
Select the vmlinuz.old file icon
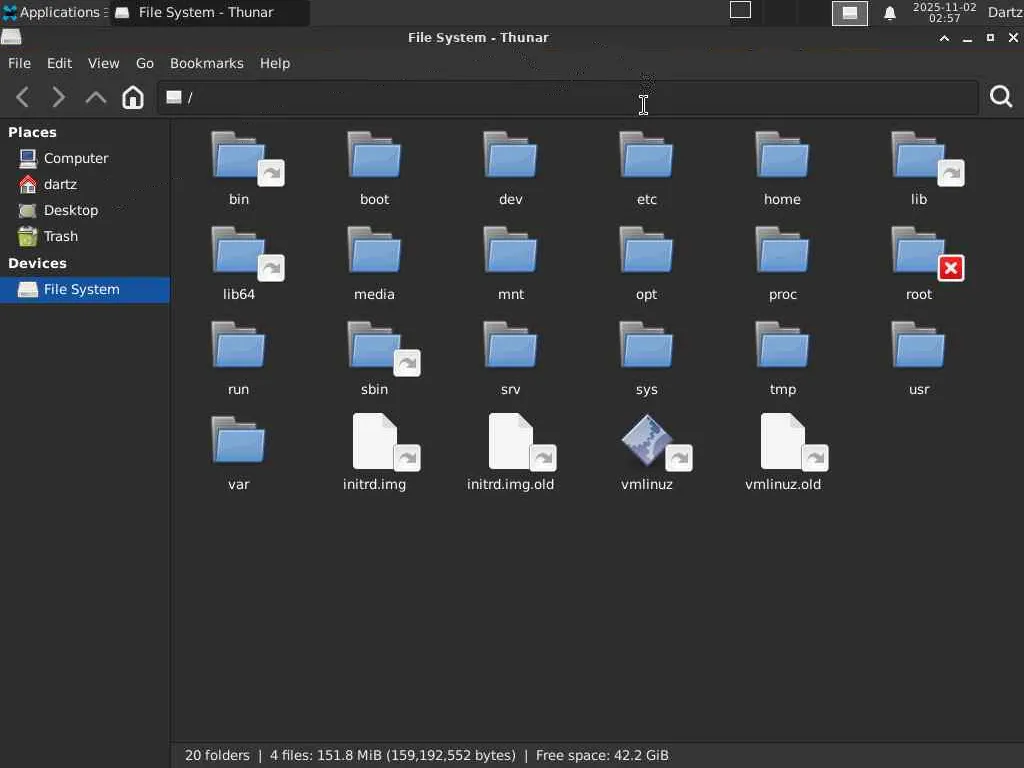pos(783,441)
